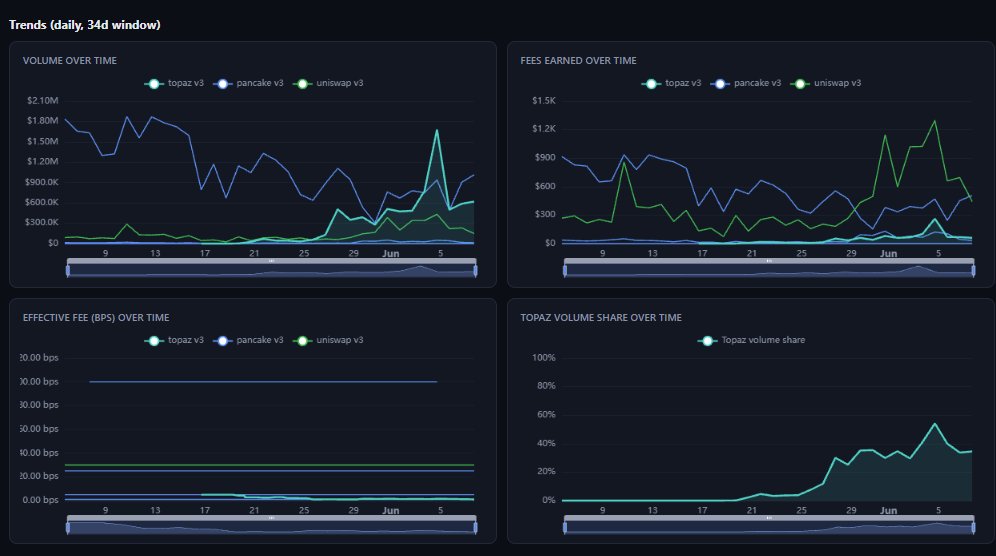Click the '40%' y-axis label
Screen dimensions: 996x556
546,443
